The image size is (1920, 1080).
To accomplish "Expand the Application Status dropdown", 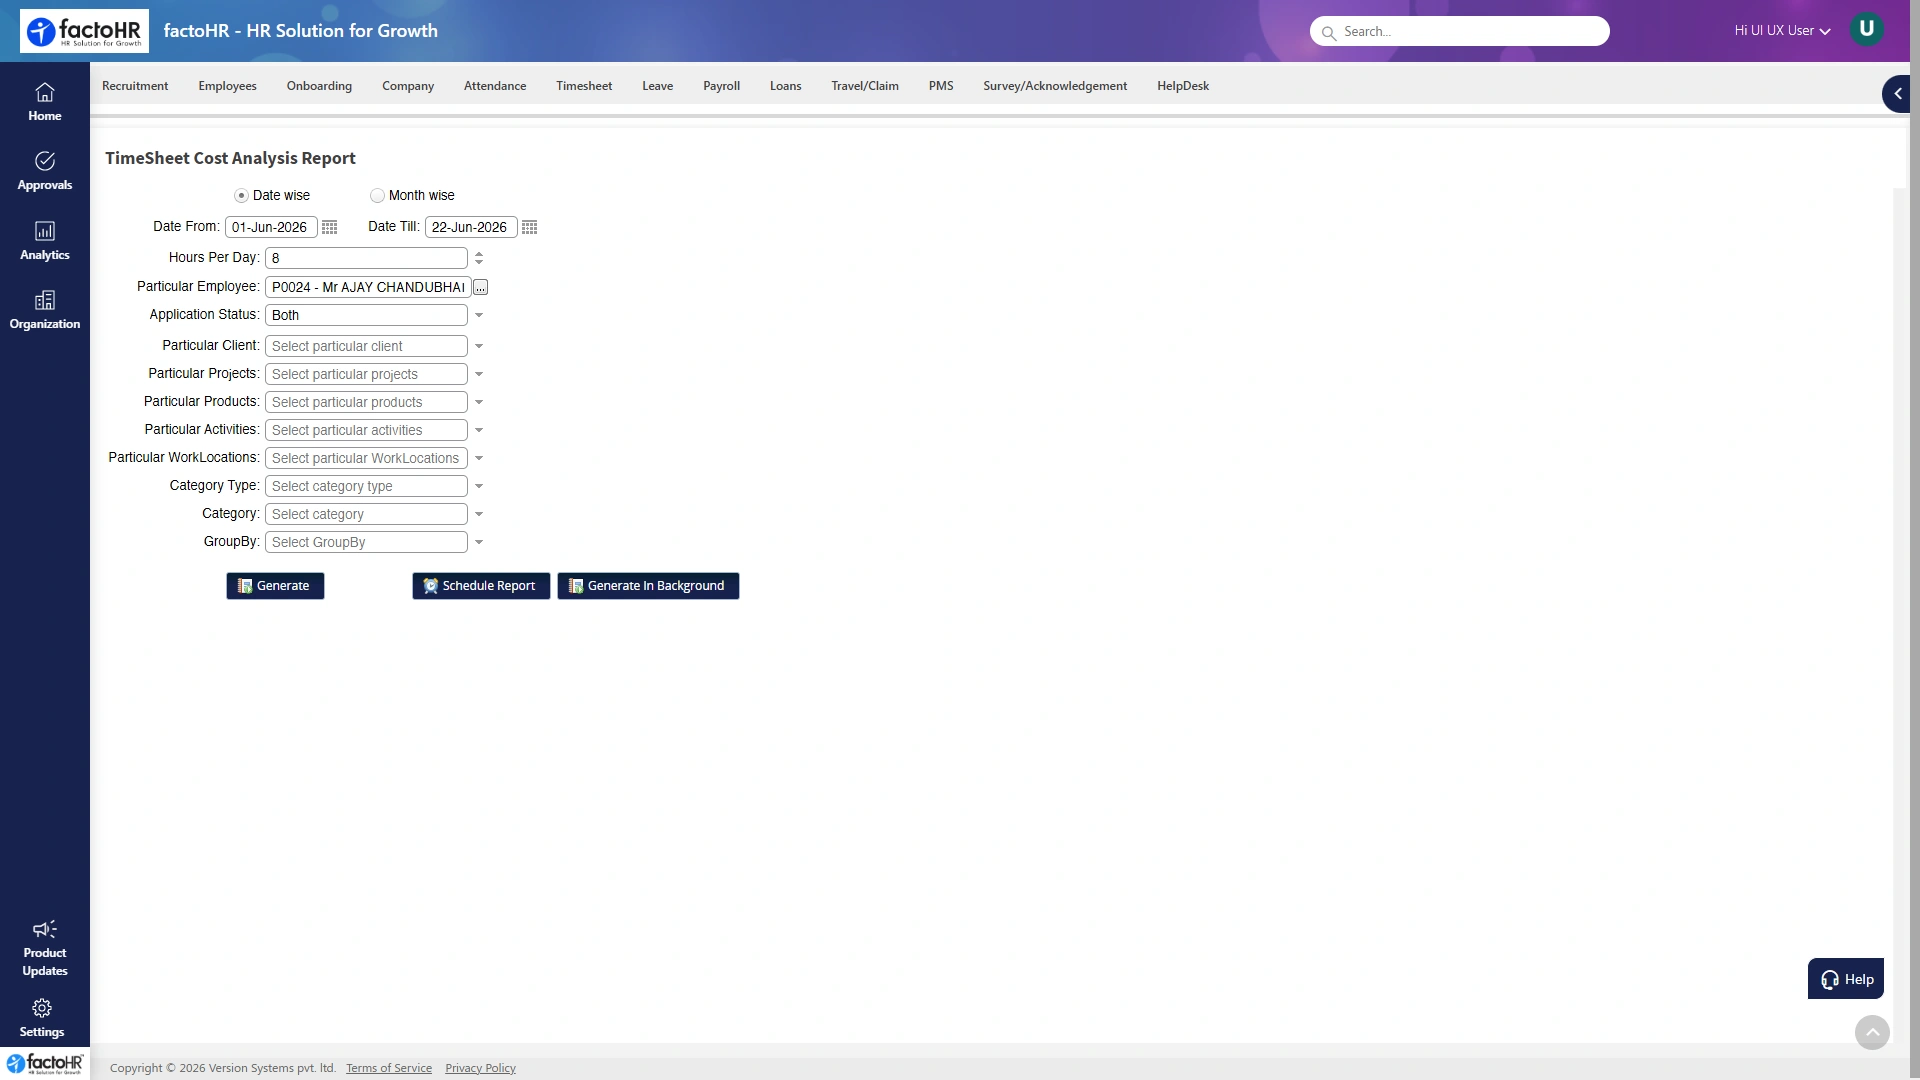I will click(x=479, y=316).
